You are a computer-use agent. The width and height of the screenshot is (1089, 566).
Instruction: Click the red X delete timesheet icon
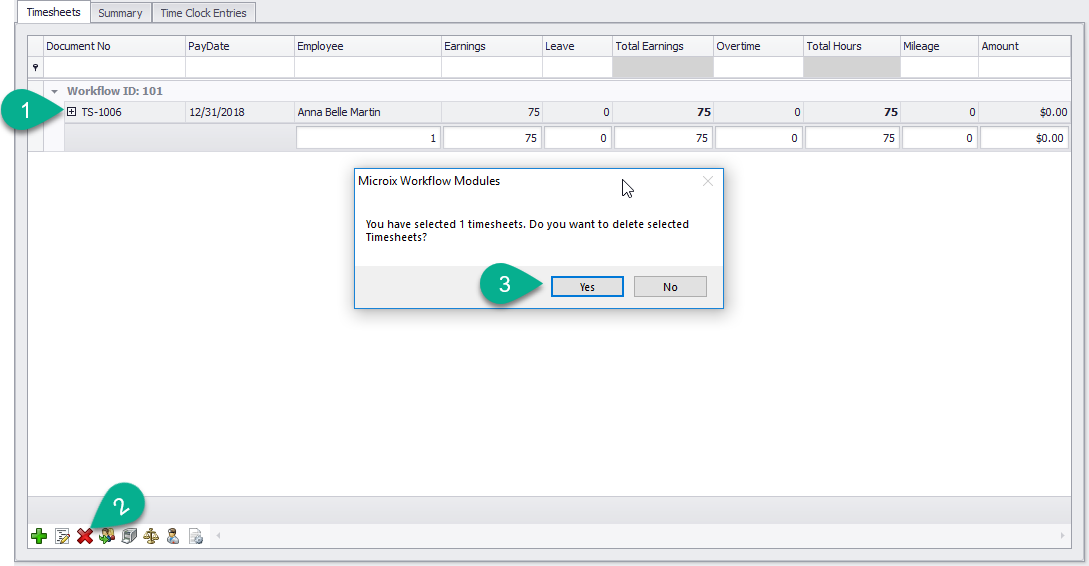point(84,537)
